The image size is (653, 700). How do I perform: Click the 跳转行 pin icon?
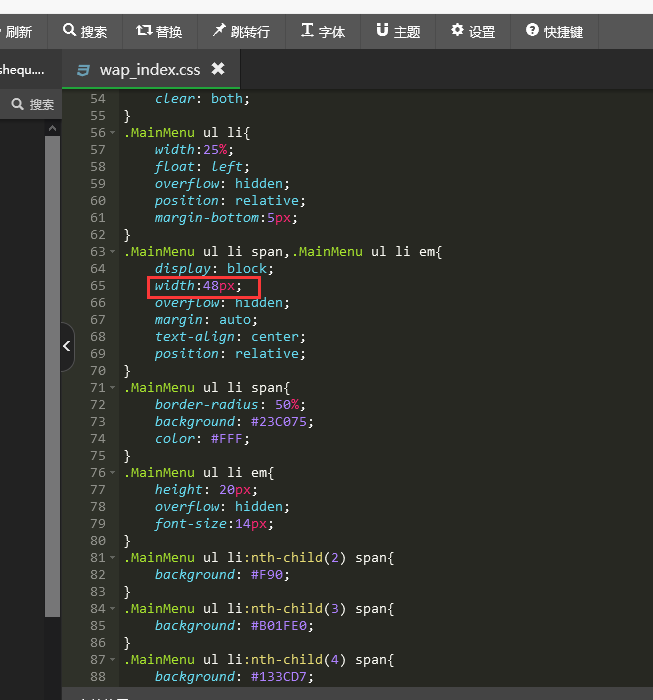(219, 31)
